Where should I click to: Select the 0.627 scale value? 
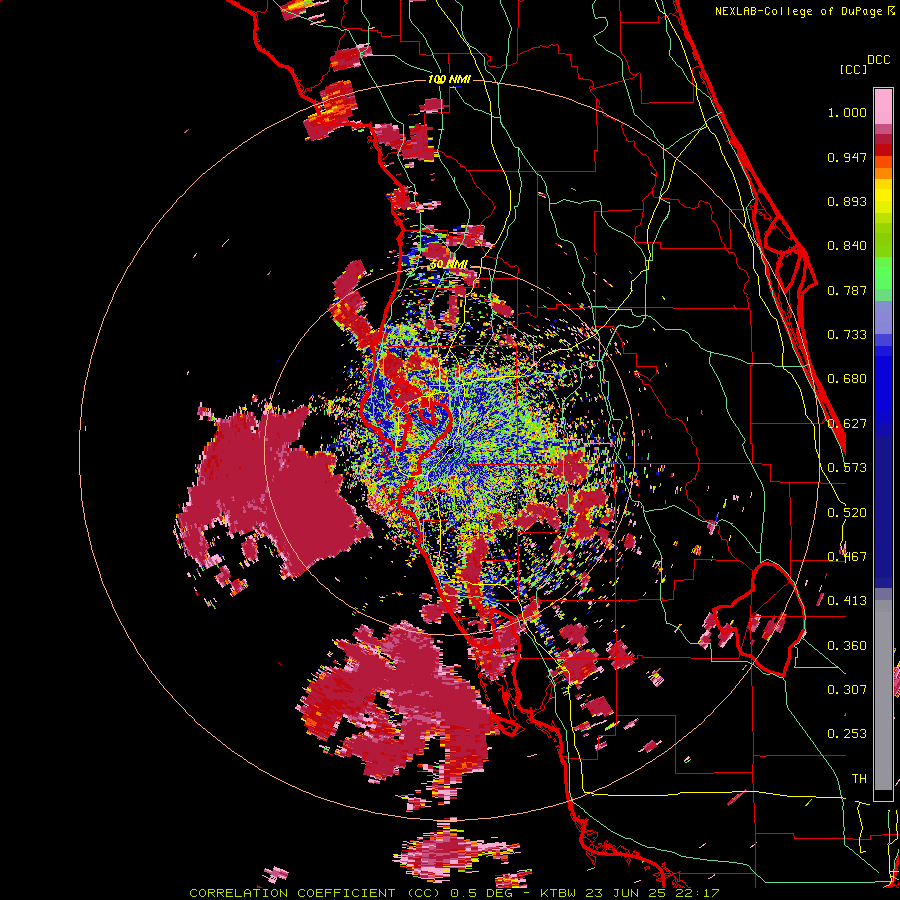pos(847,424)
